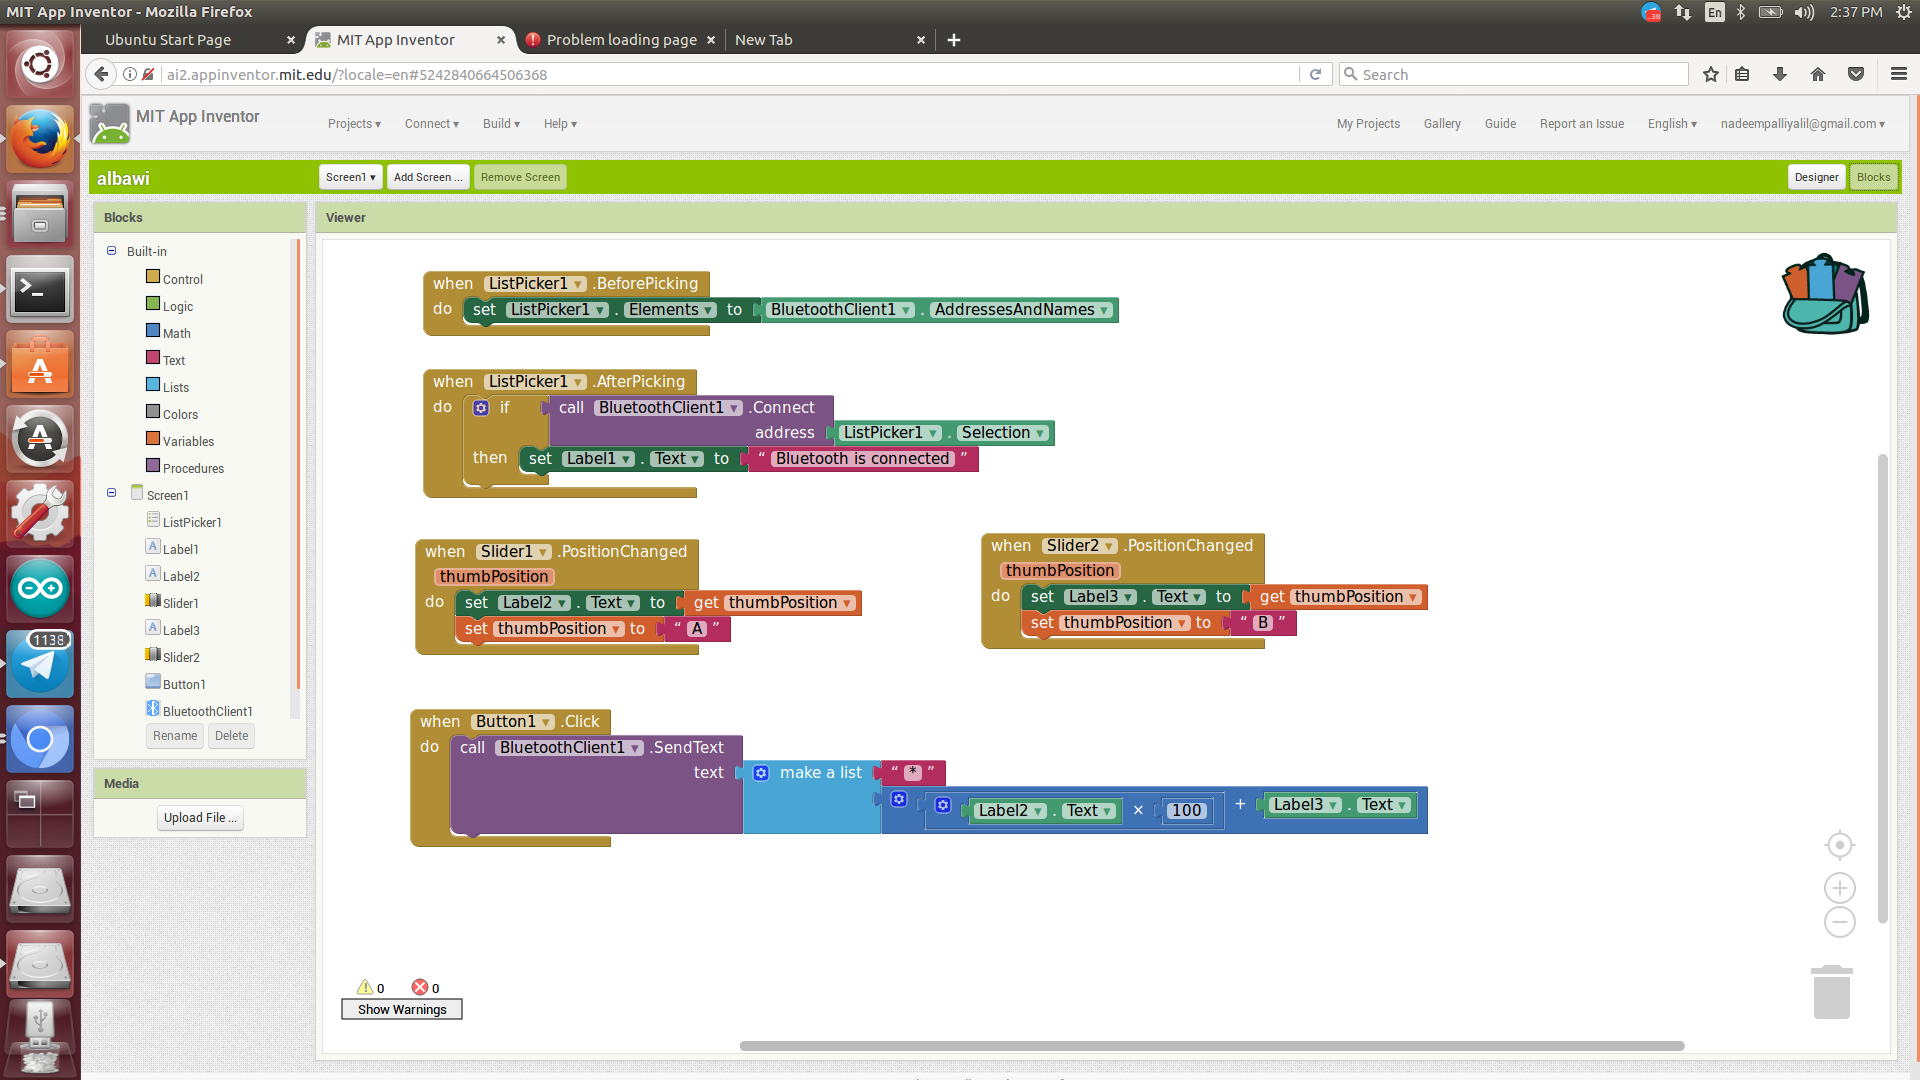Open the Build menu
Viewport: 1920px width, 1080px height.
coord(501,124)
